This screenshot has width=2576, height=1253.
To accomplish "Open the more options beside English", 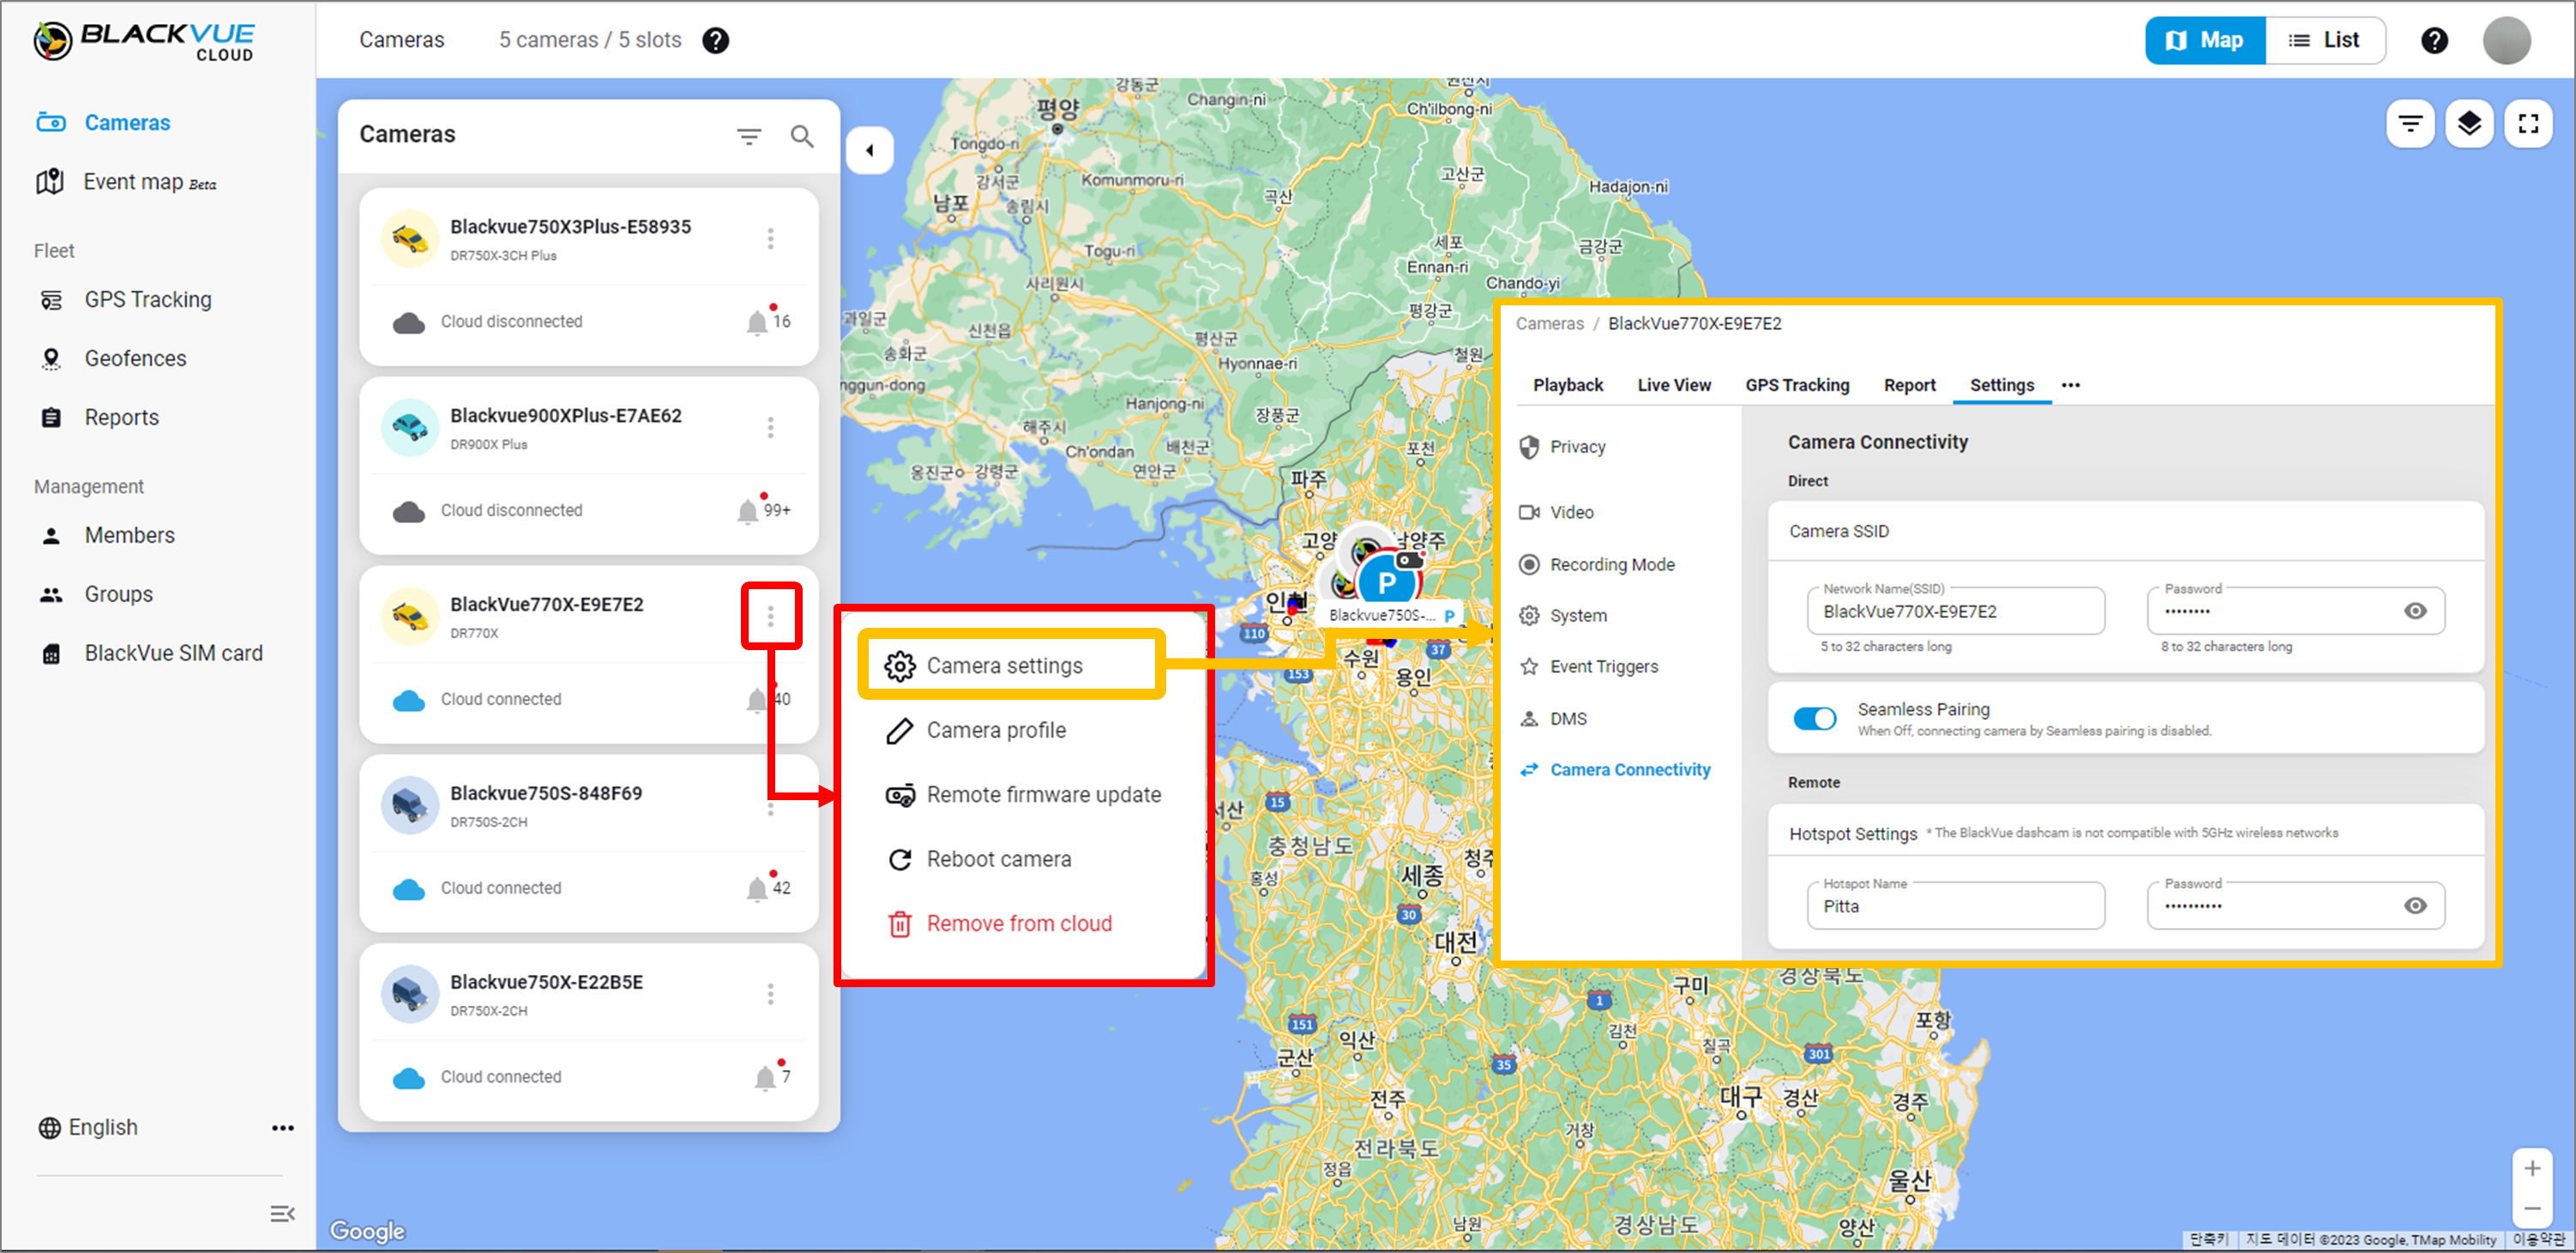I will point(283,1128).
